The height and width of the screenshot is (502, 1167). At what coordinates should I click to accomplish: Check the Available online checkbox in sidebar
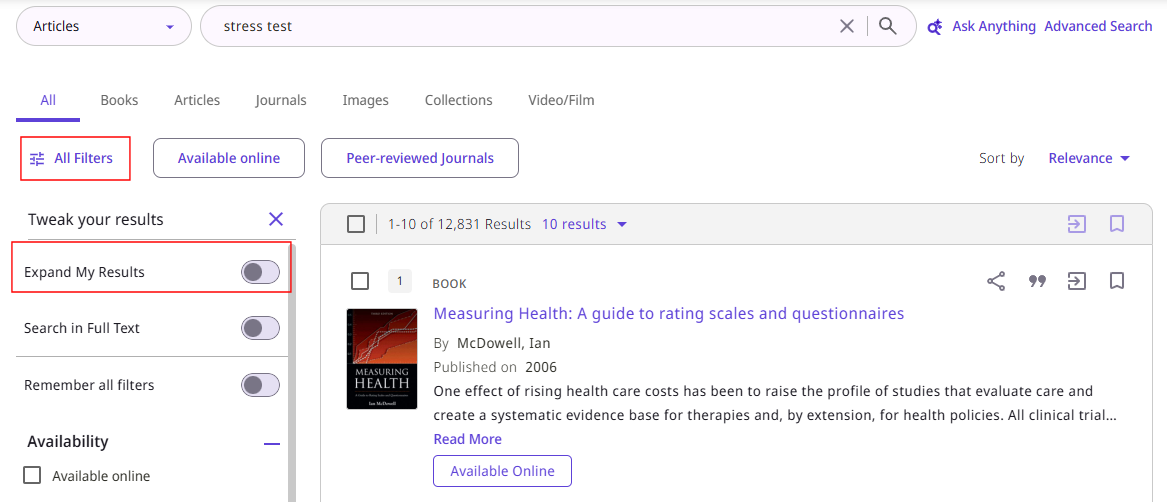pyautogui.click(x=33, y=475)
